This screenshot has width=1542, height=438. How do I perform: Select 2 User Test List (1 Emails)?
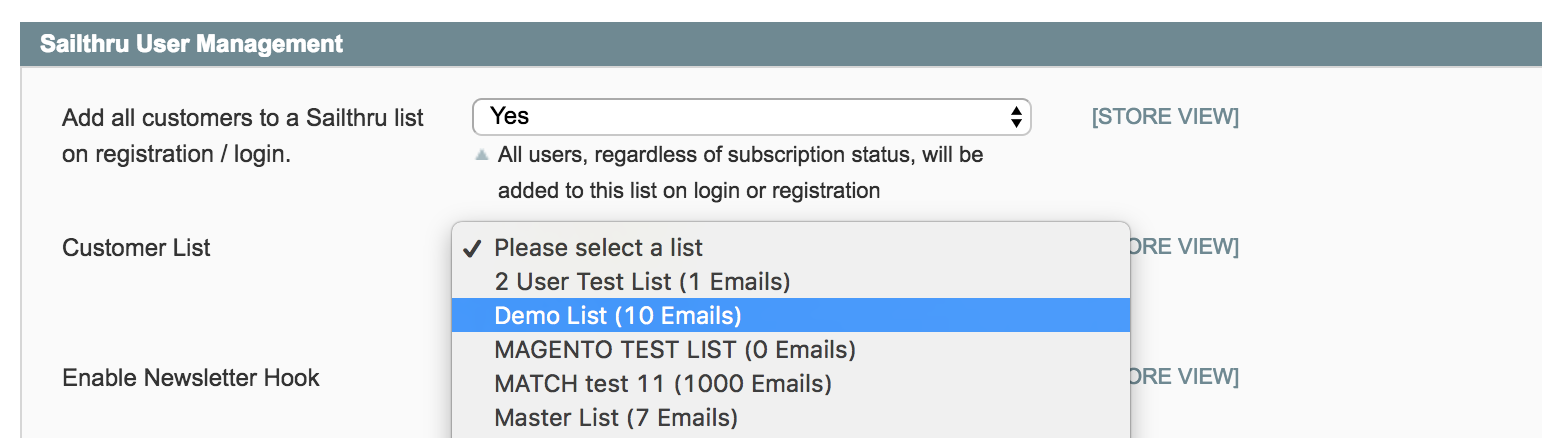tap(642, 282)
